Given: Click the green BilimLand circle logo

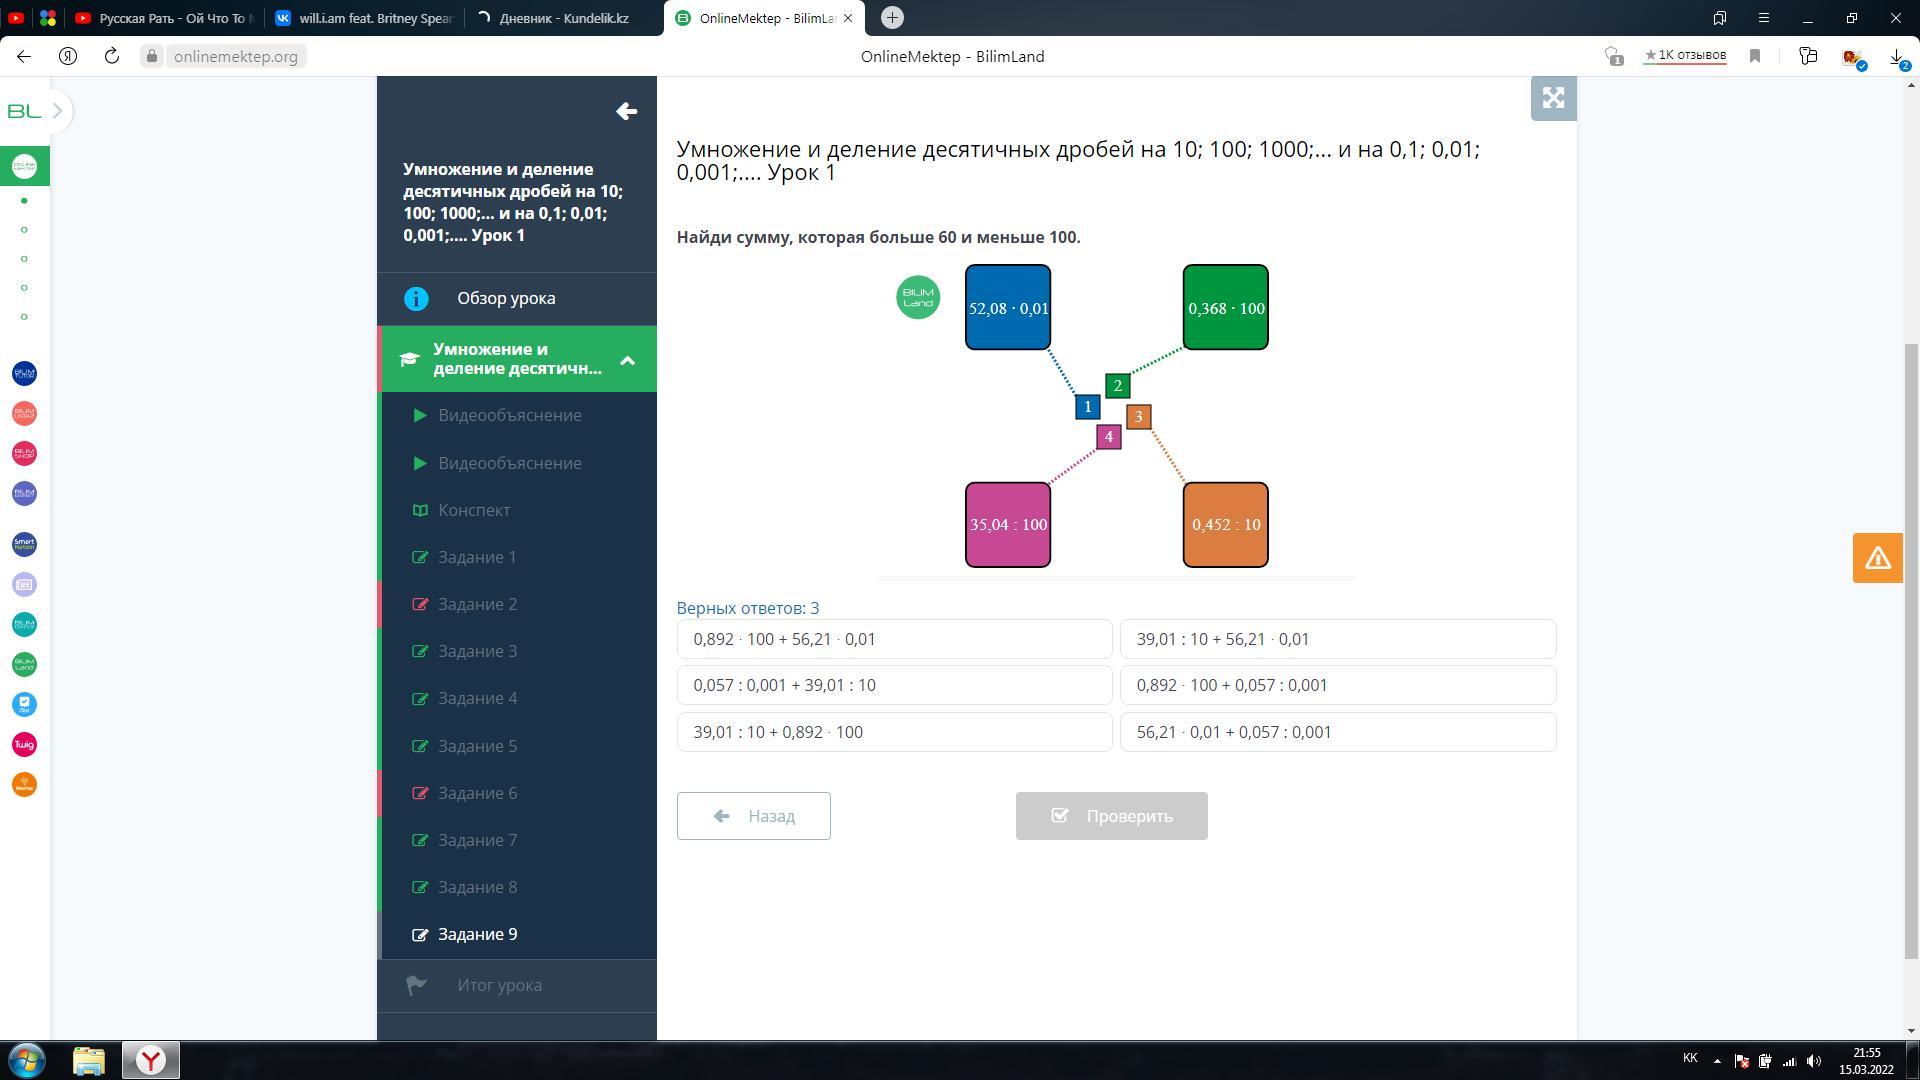Looking at the screenshot, I should [917, 297].
